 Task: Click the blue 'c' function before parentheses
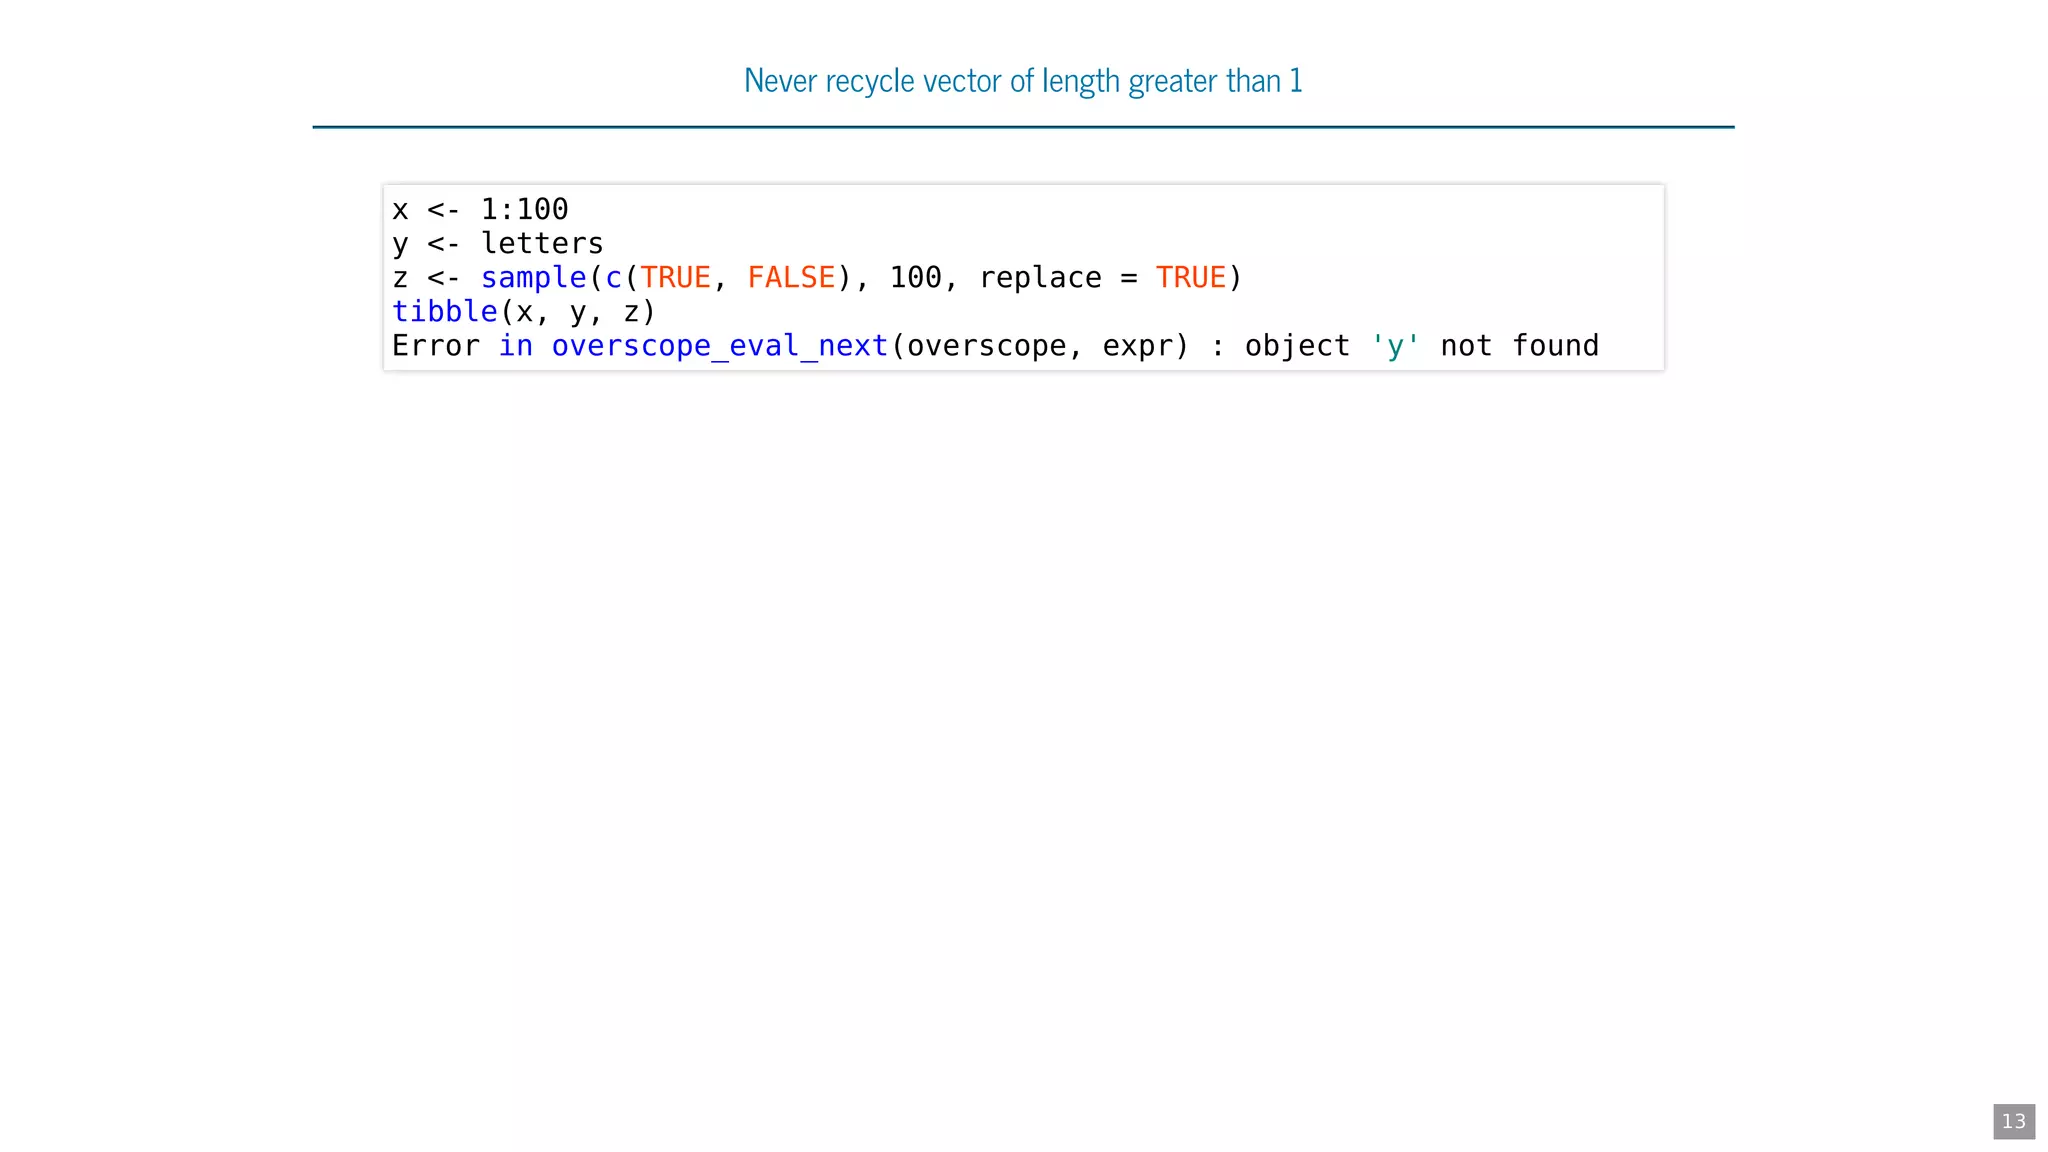613,277
